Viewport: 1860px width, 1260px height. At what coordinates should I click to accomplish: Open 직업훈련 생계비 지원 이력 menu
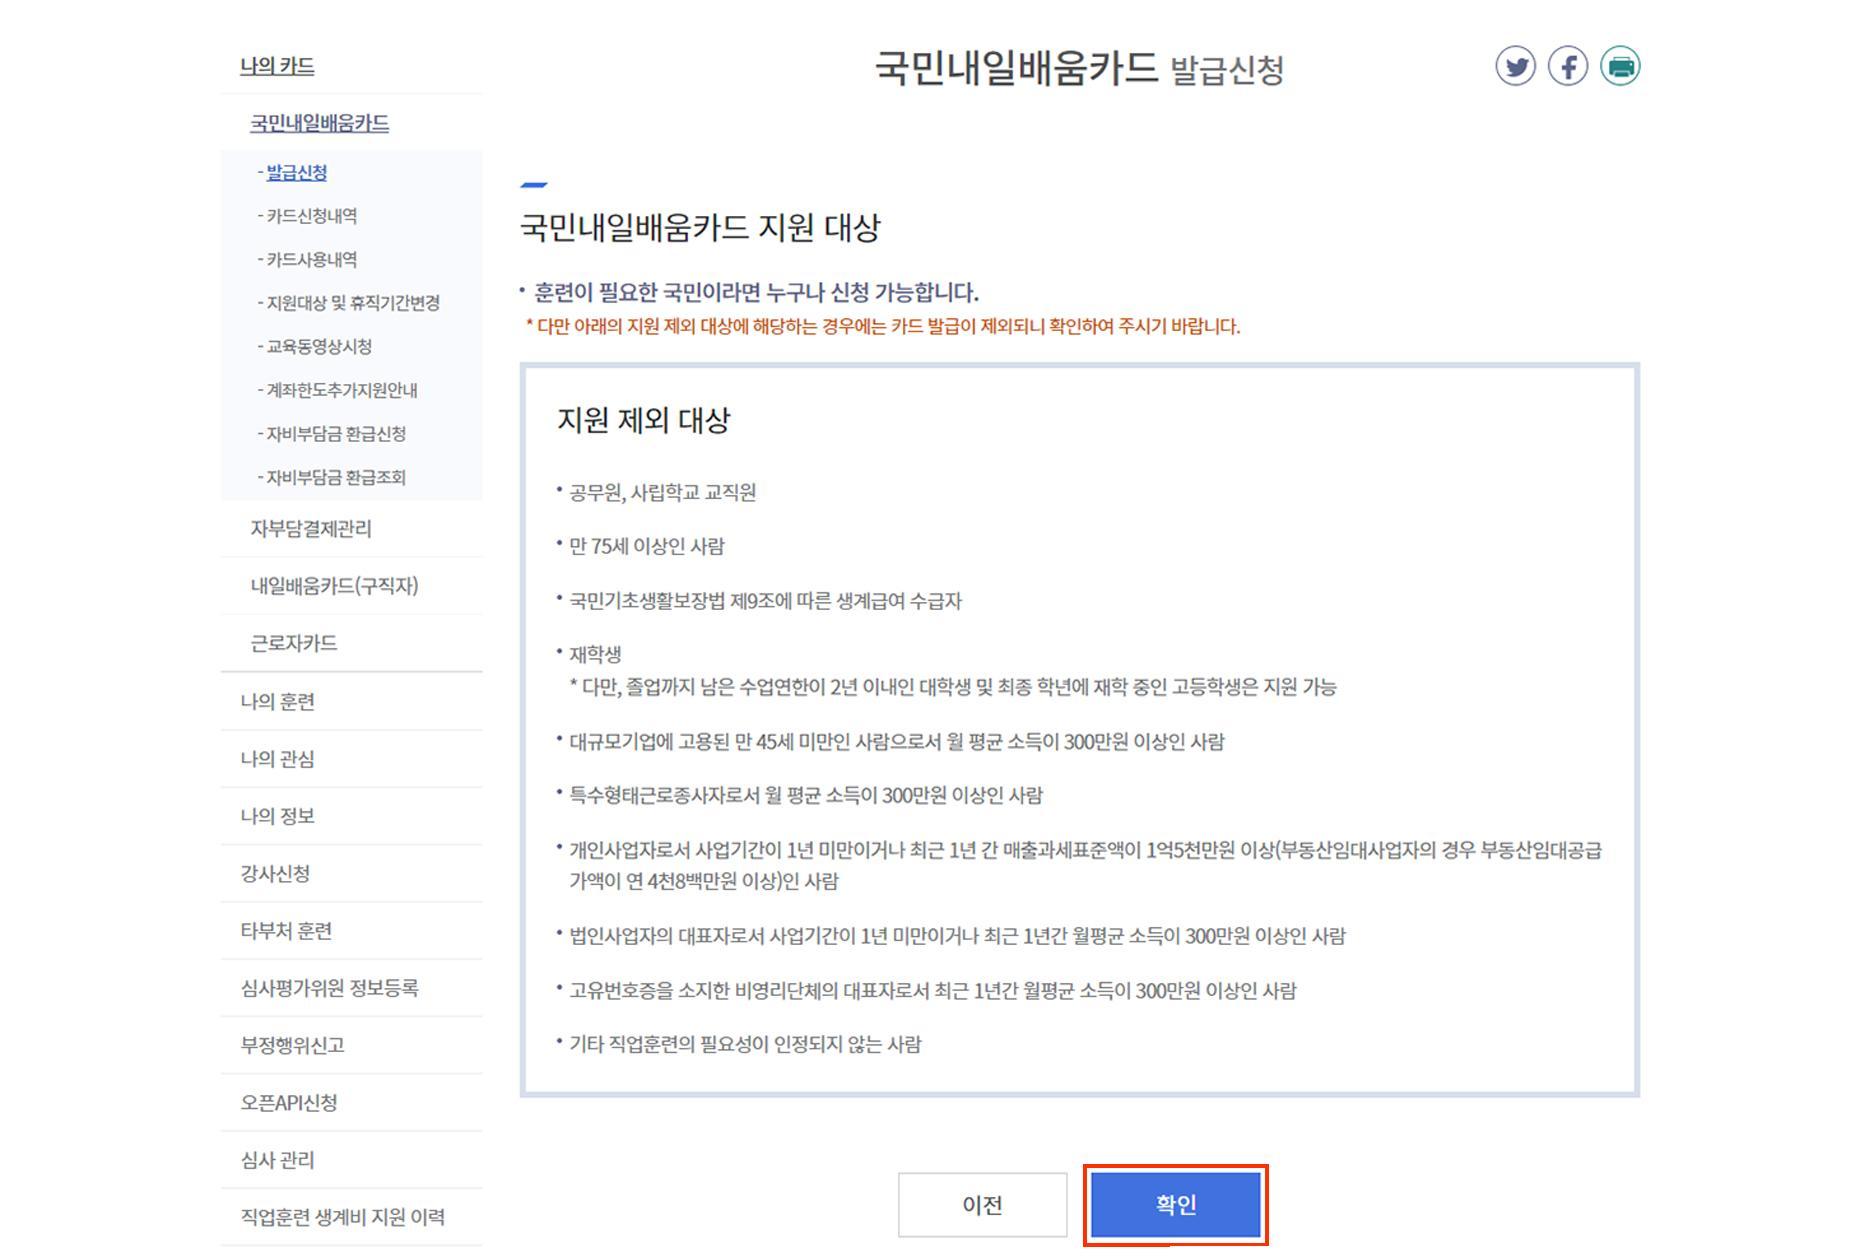(342, 1217)
